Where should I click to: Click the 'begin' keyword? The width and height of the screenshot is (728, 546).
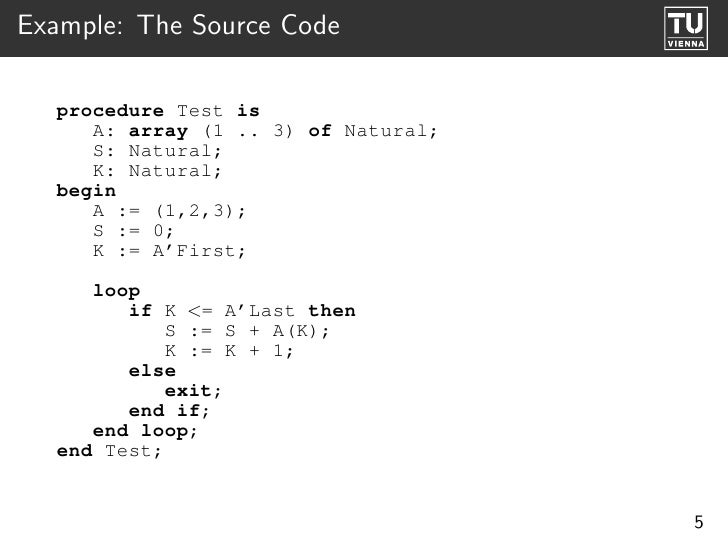pyautogui.click(x=86, y=190)
